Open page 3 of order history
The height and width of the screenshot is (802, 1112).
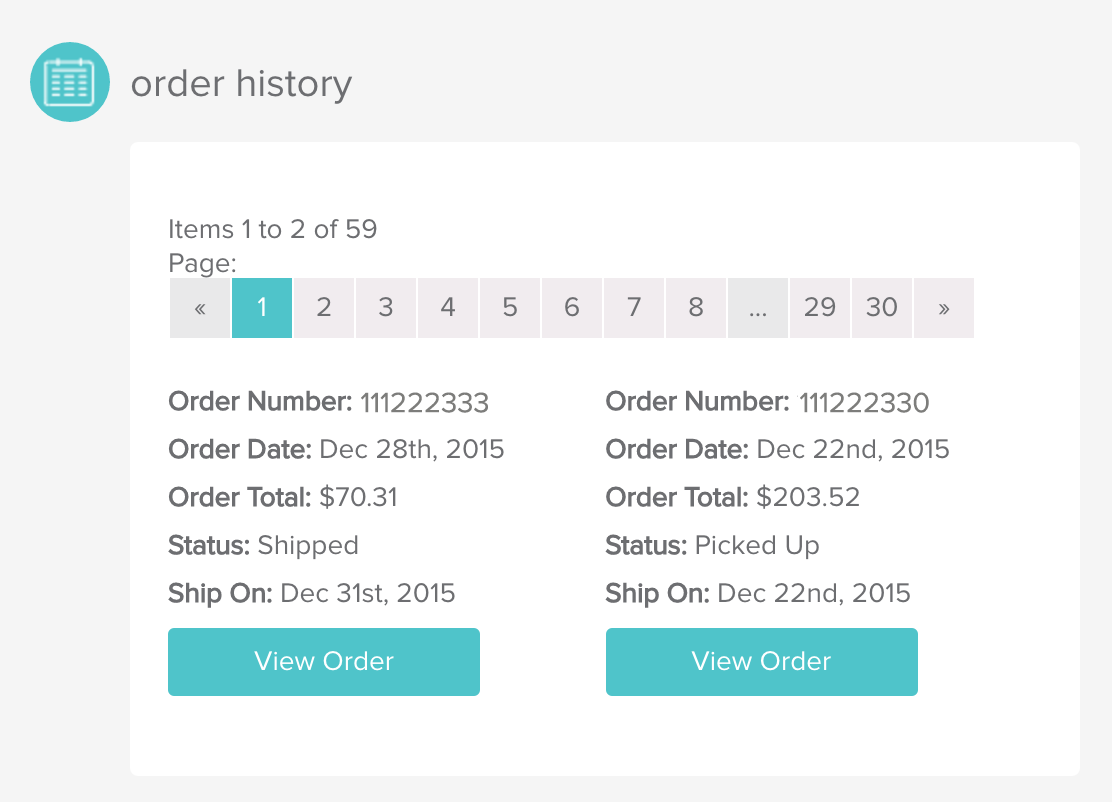click(385, 307)
